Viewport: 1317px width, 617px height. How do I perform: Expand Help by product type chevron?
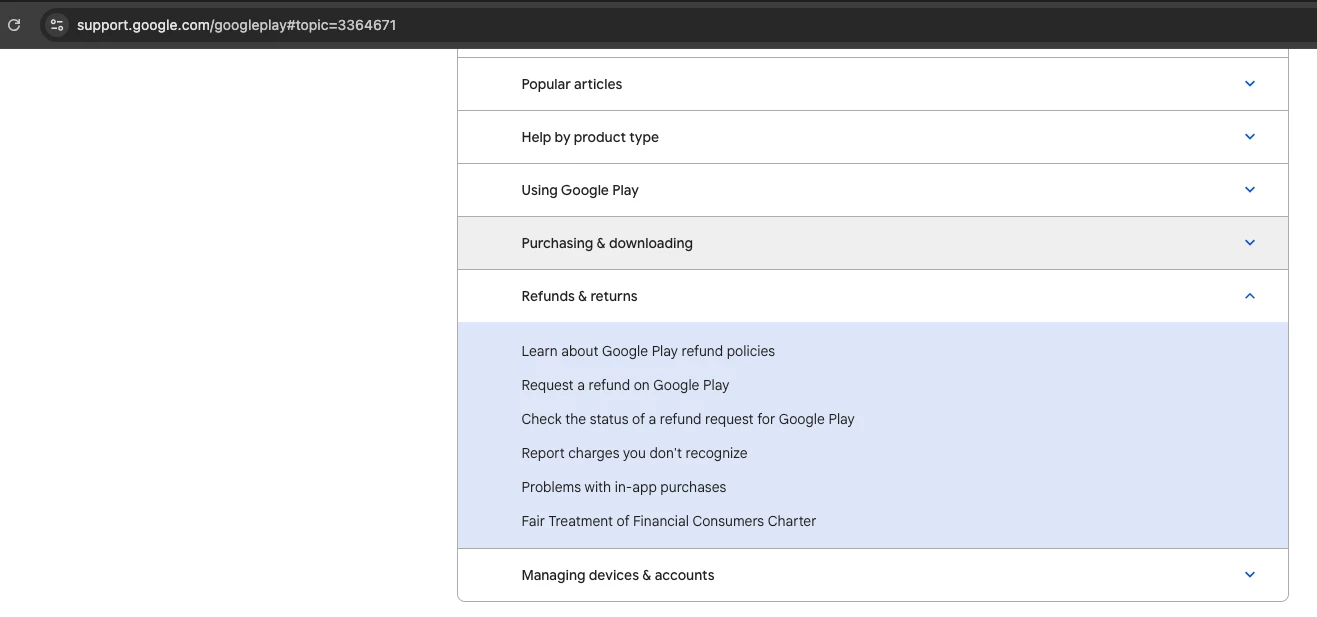1249,137
